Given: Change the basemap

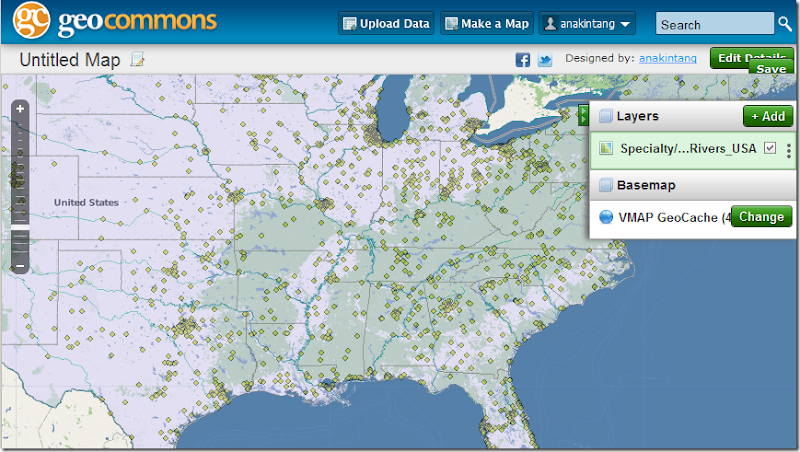Looking at the screenshot, I should click(x=761, y=216).
